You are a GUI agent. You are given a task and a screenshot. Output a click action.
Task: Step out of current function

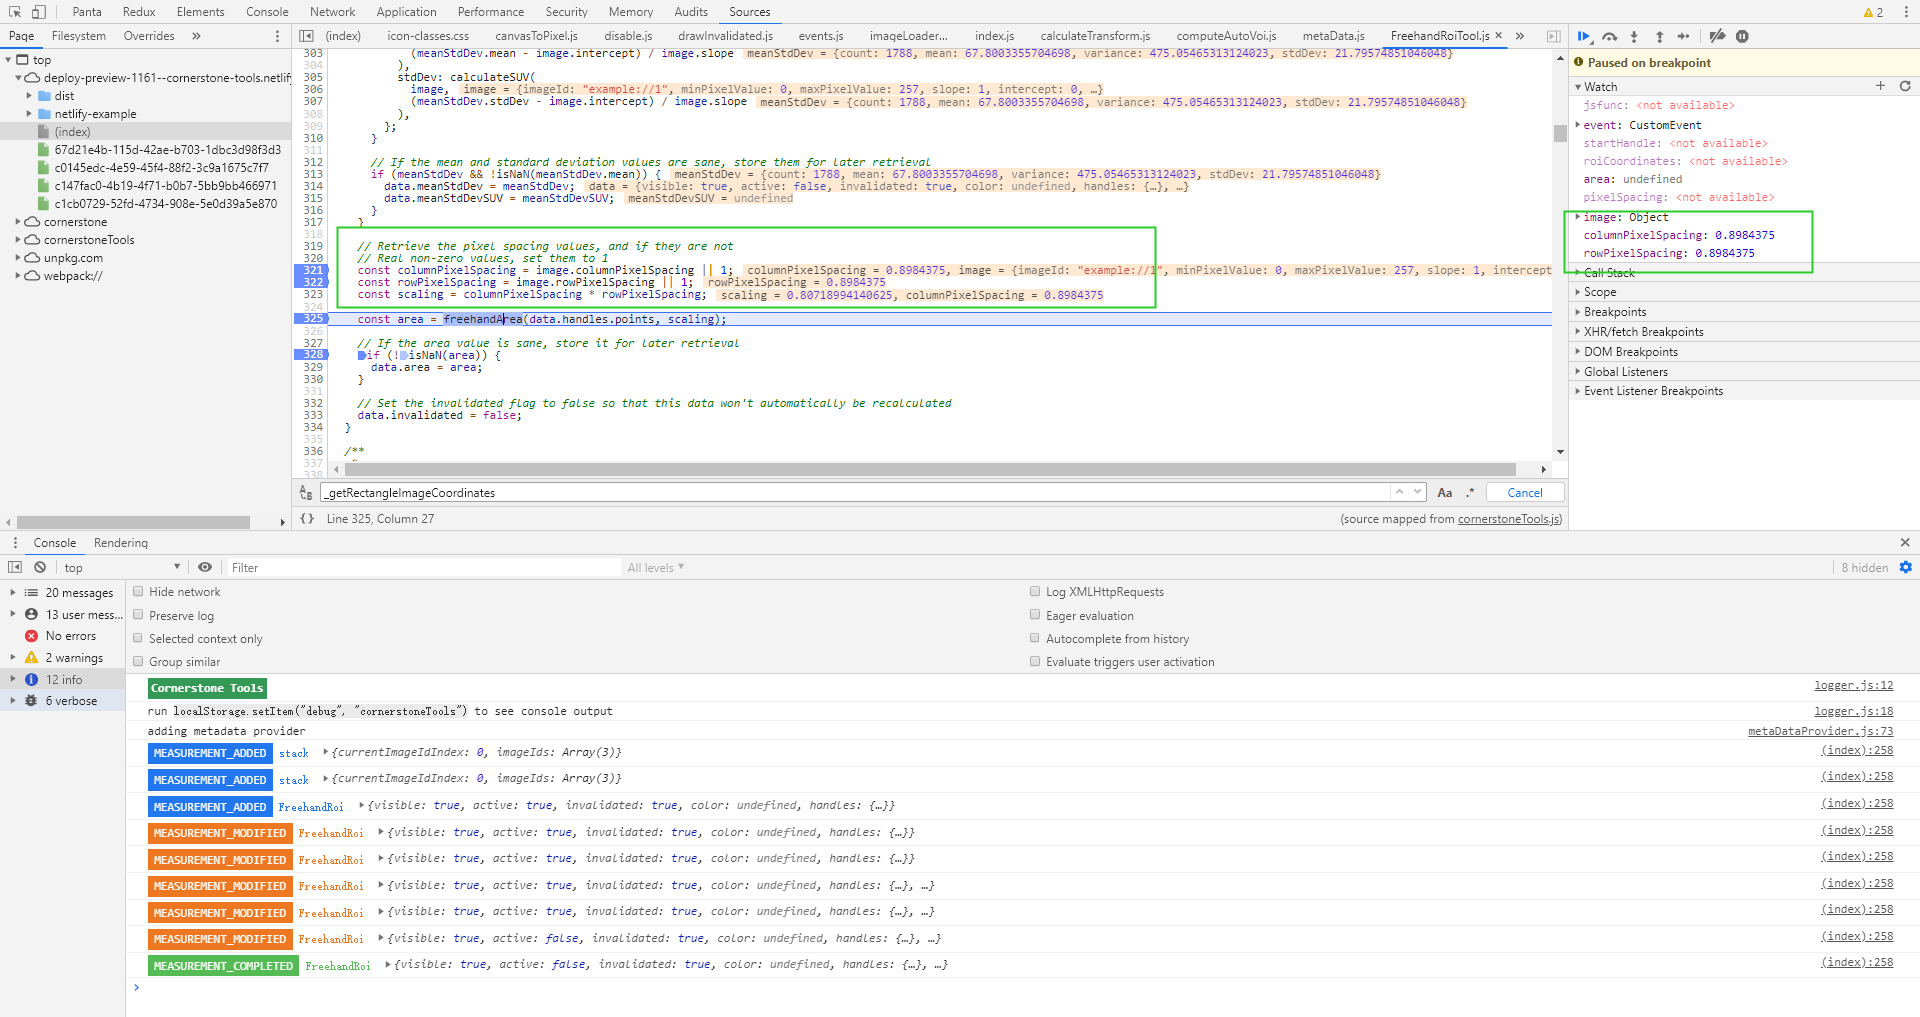1659,36
